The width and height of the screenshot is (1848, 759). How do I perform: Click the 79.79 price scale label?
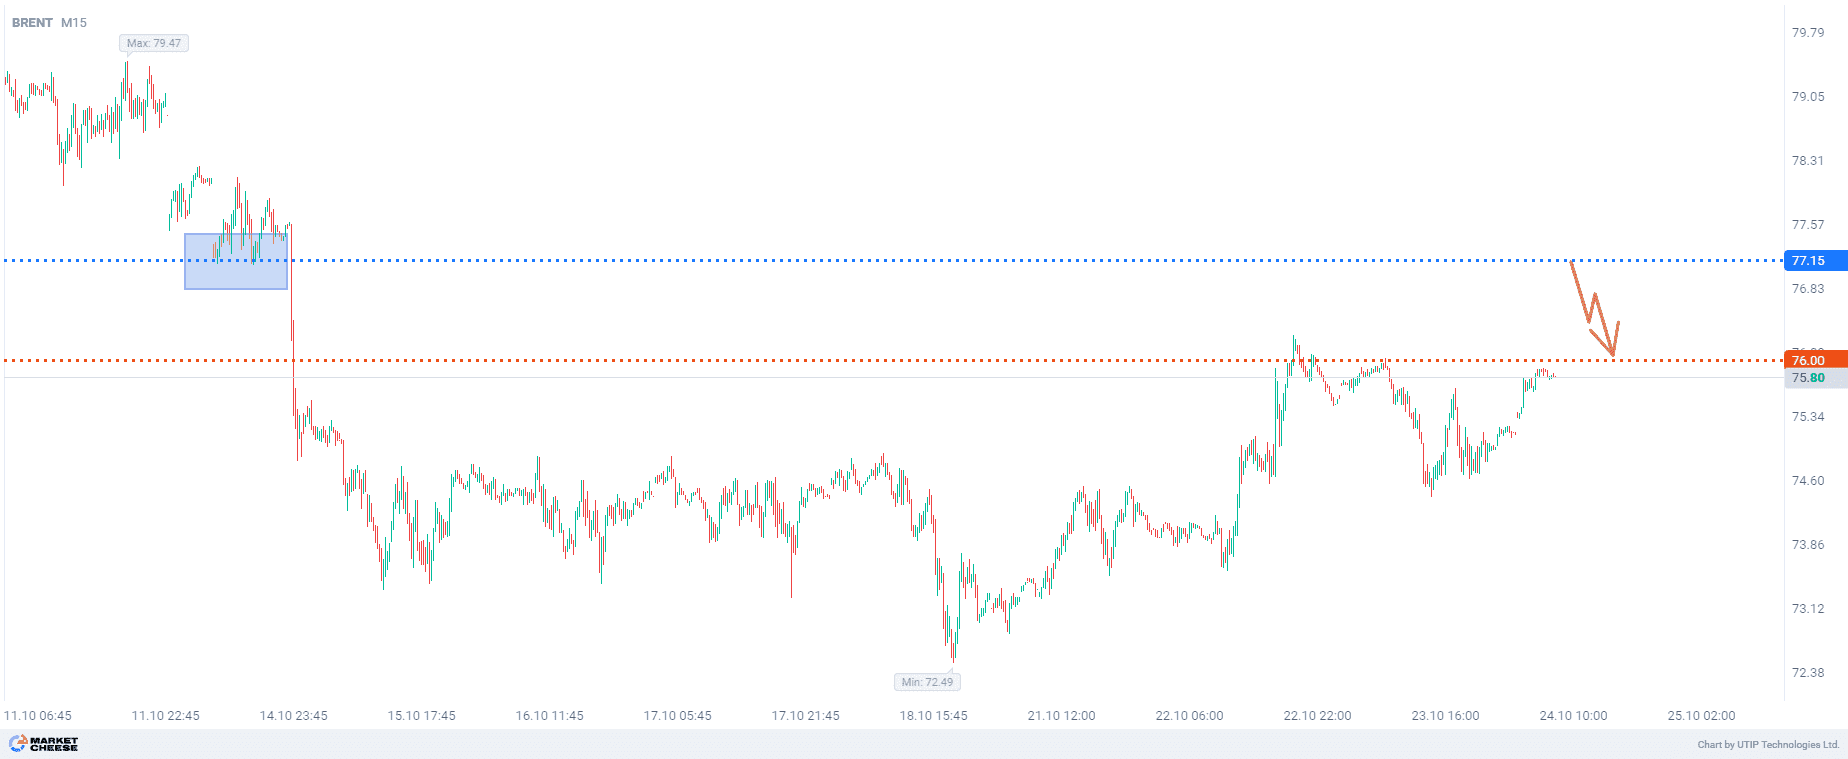click(1807, 33)
